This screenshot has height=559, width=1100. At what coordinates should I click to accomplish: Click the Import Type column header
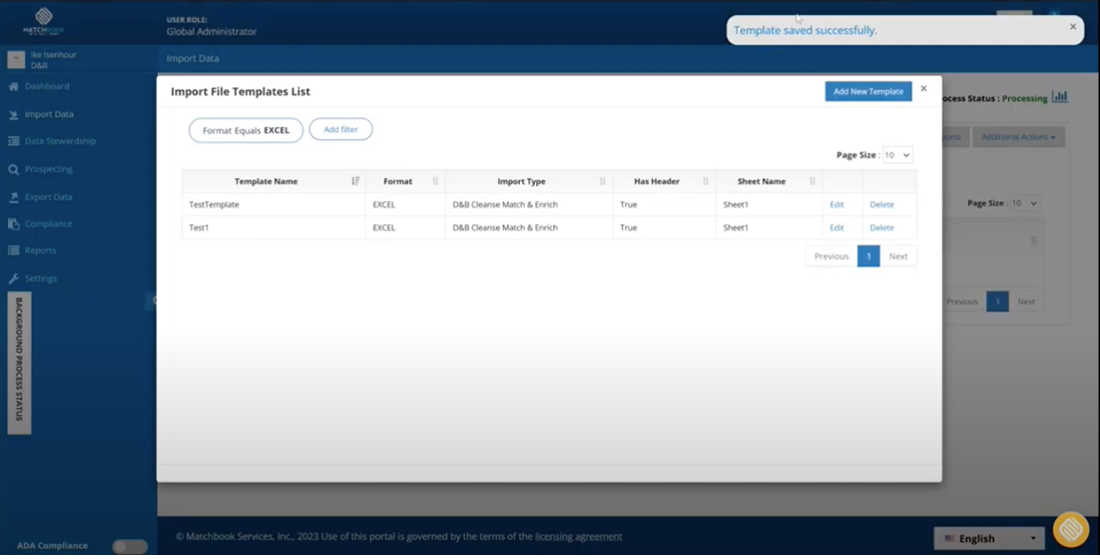point(521,181)
